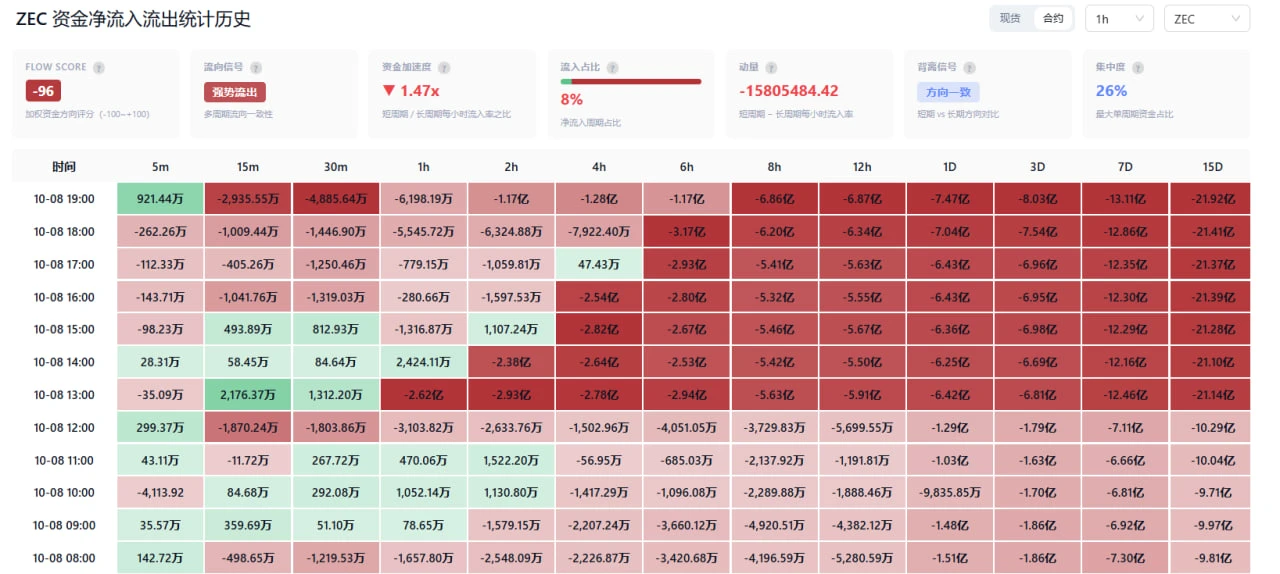
Task: Click help icon next to 集中度
Action: [1137, 67]
